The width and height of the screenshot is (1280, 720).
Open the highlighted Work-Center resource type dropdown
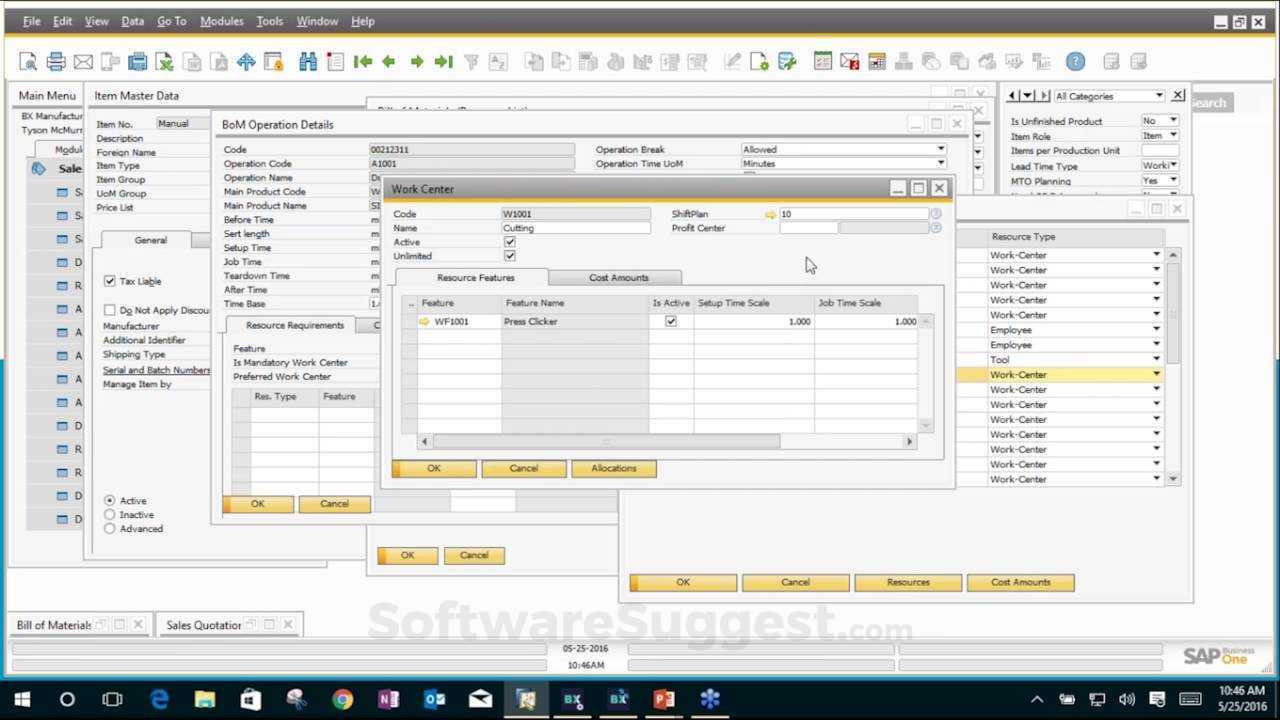[1156, 375]
